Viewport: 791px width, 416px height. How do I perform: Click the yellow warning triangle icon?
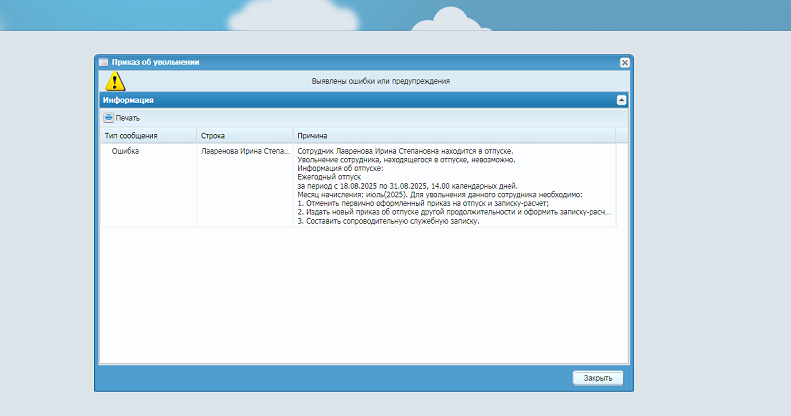point(115,81)
